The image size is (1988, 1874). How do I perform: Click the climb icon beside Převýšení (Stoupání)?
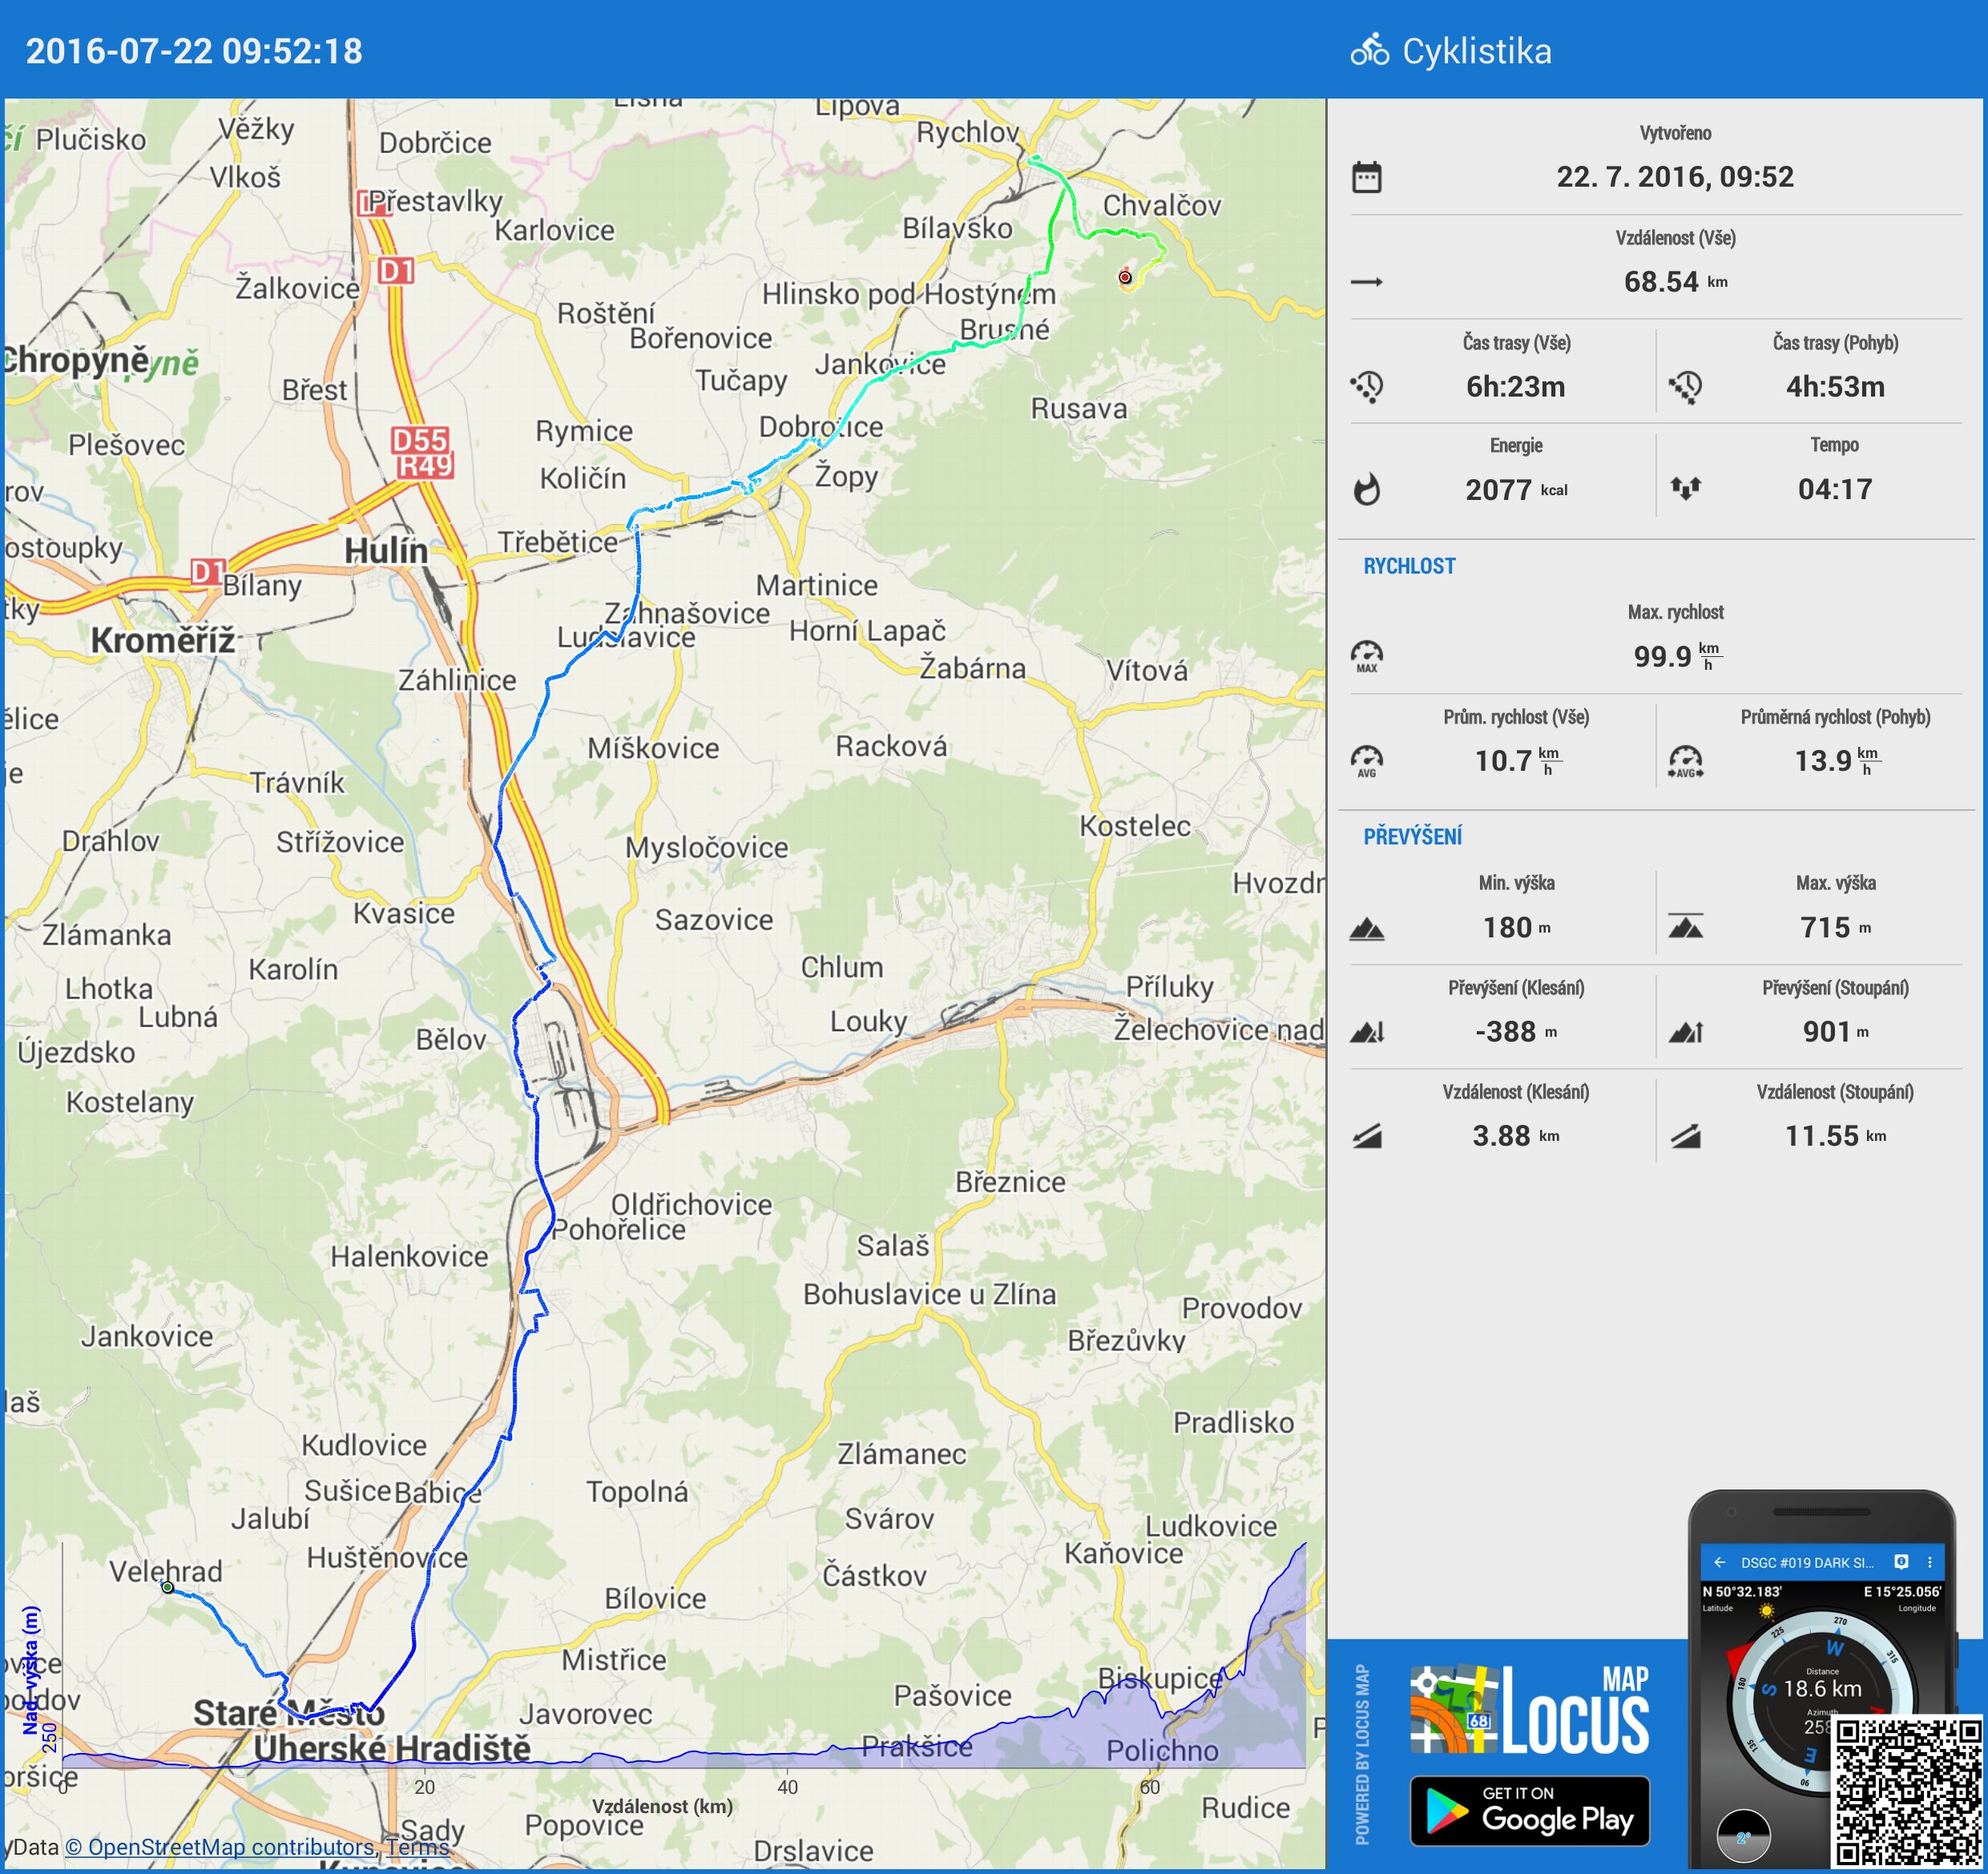pos(1685,1032)
